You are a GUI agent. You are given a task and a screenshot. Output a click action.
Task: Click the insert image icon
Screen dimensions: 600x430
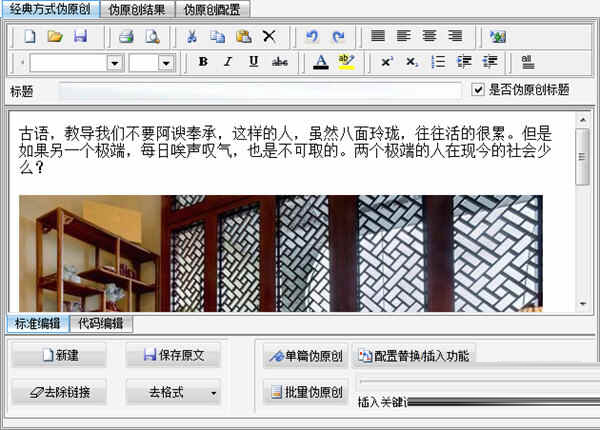click(497, 37)
